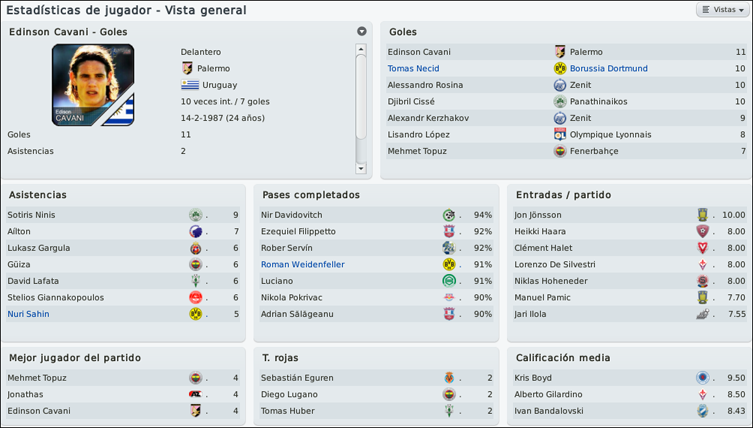Click Panathinaikos badge next to Djibril Cissé

pos(560,101)
